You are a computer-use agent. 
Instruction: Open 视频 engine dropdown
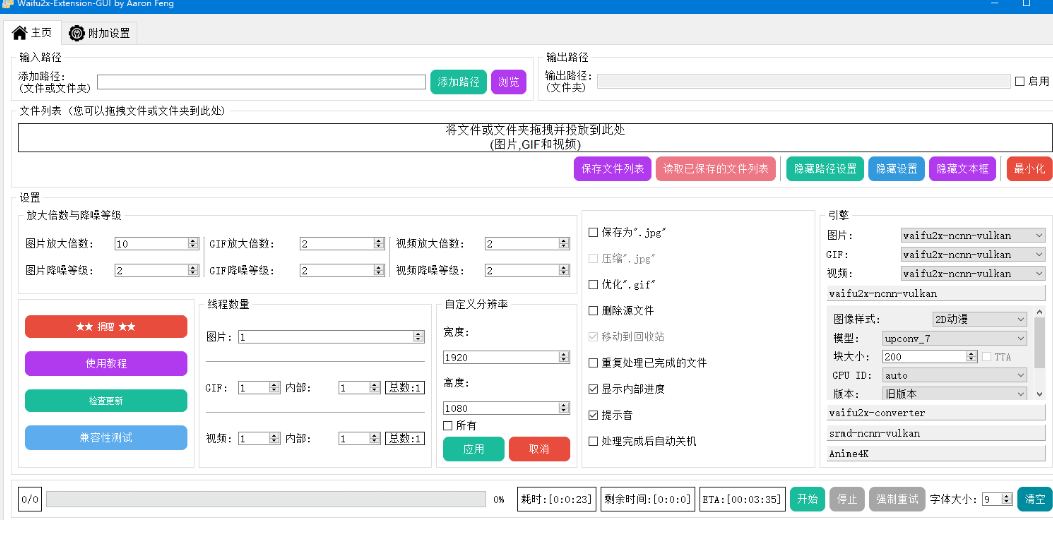[973, 273]
